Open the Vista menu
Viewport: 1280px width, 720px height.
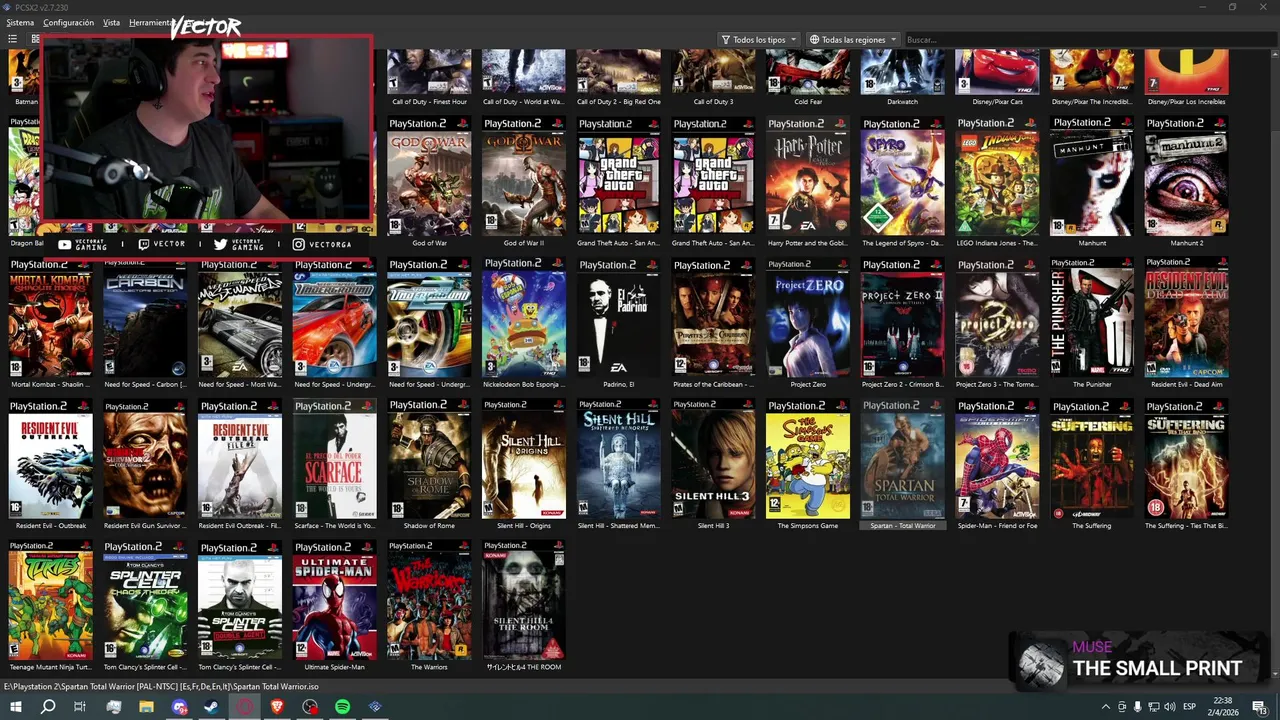[x=111, y=22]
